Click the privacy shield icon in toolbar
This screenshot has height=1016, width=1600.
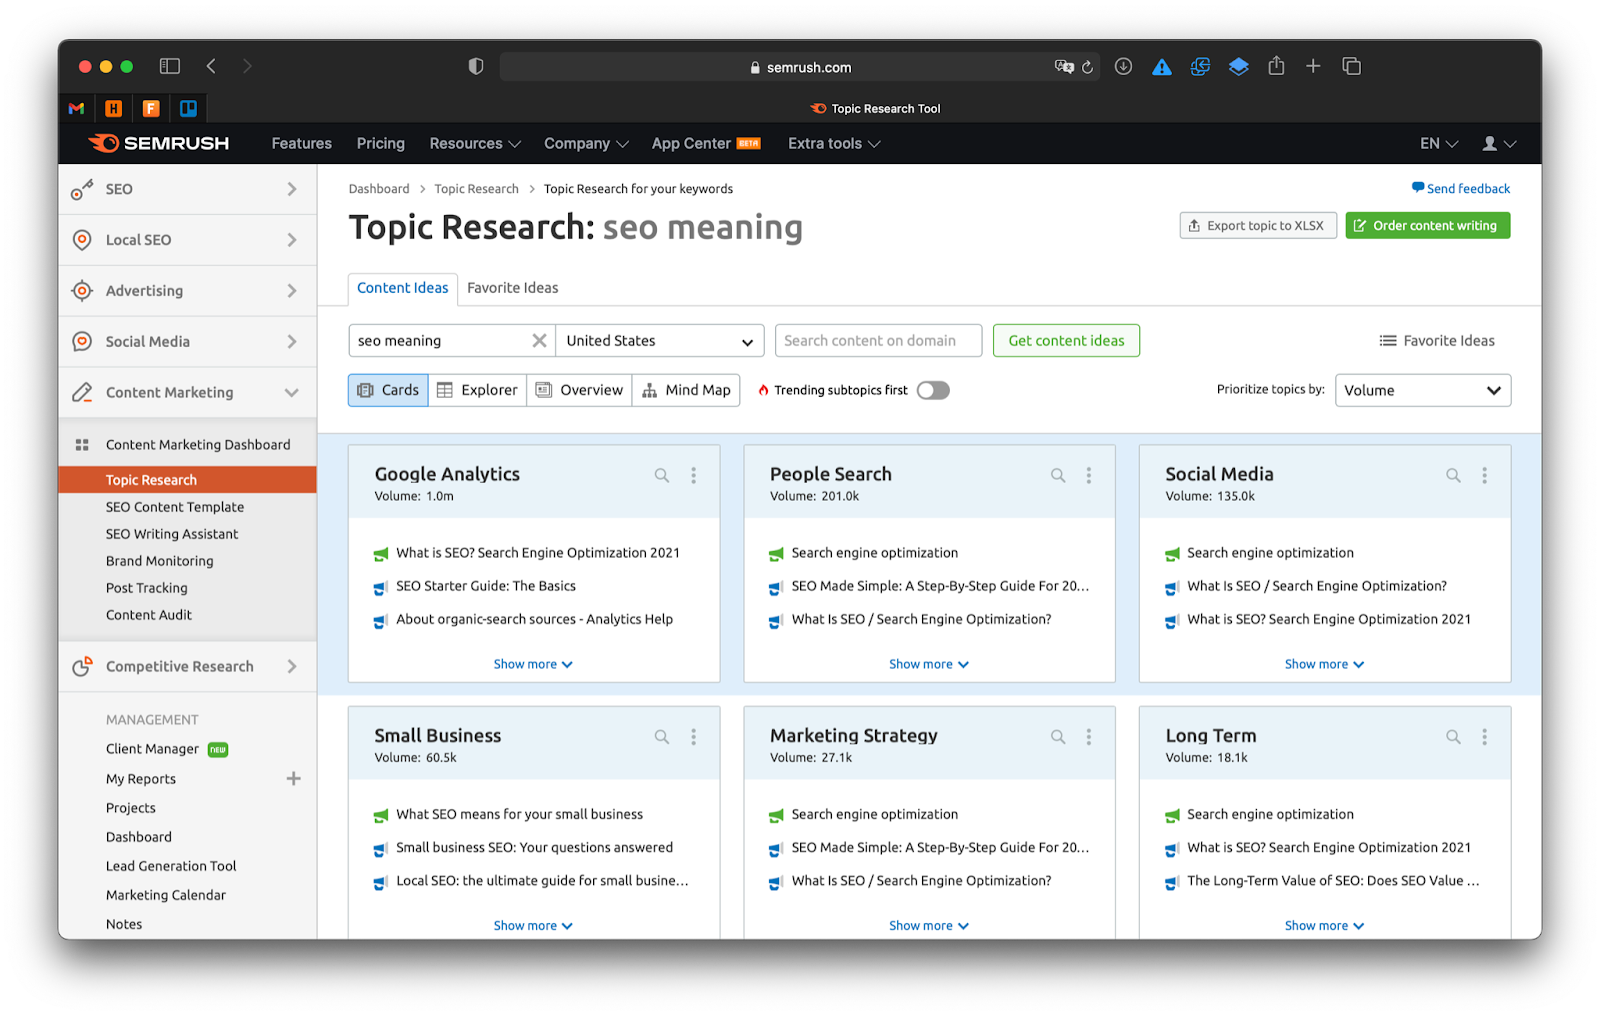476,66
